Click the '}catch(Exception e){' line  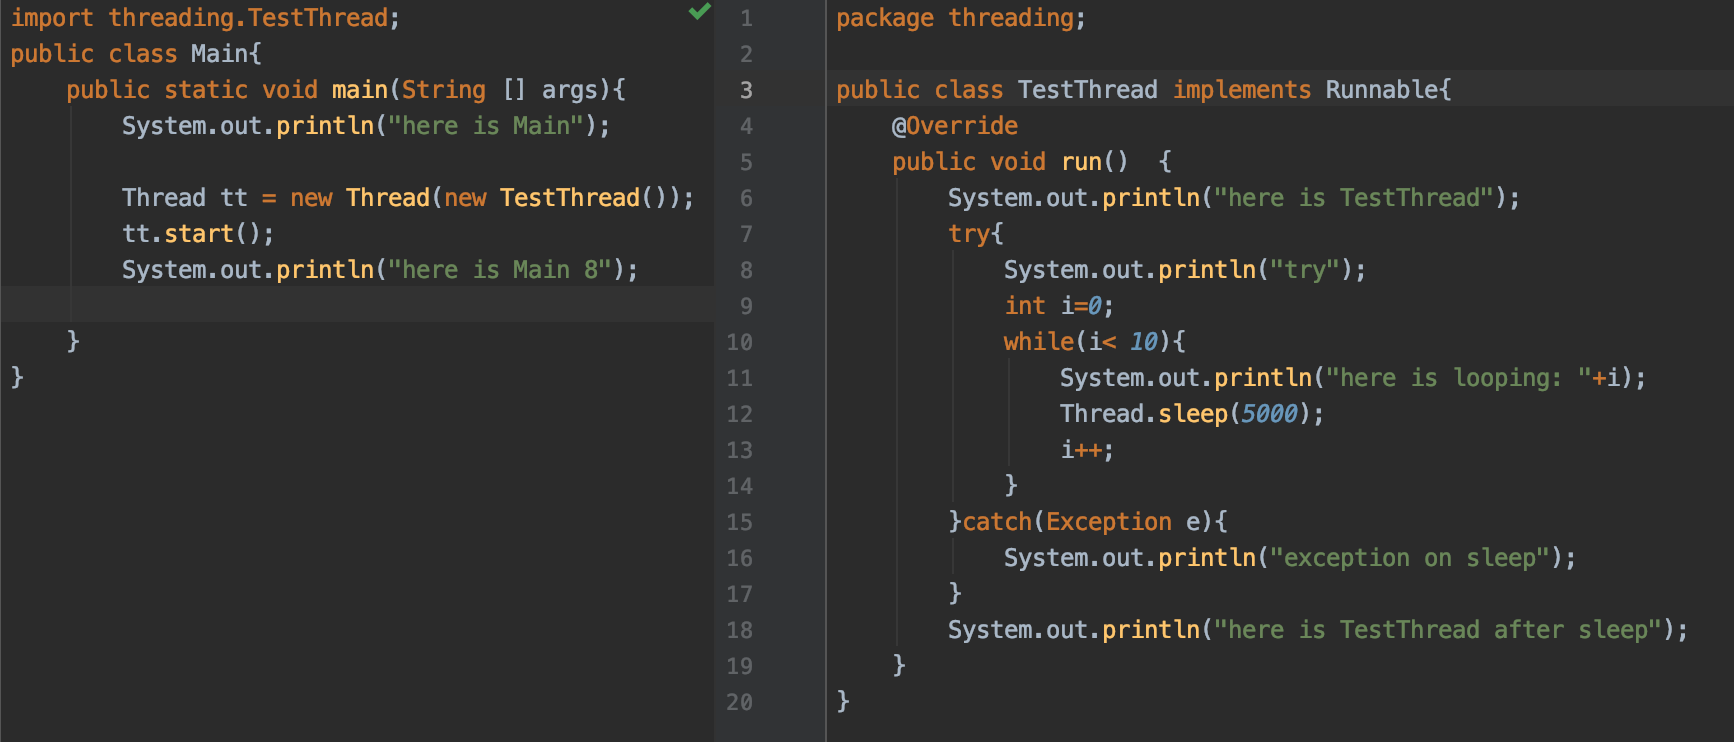1088,522
